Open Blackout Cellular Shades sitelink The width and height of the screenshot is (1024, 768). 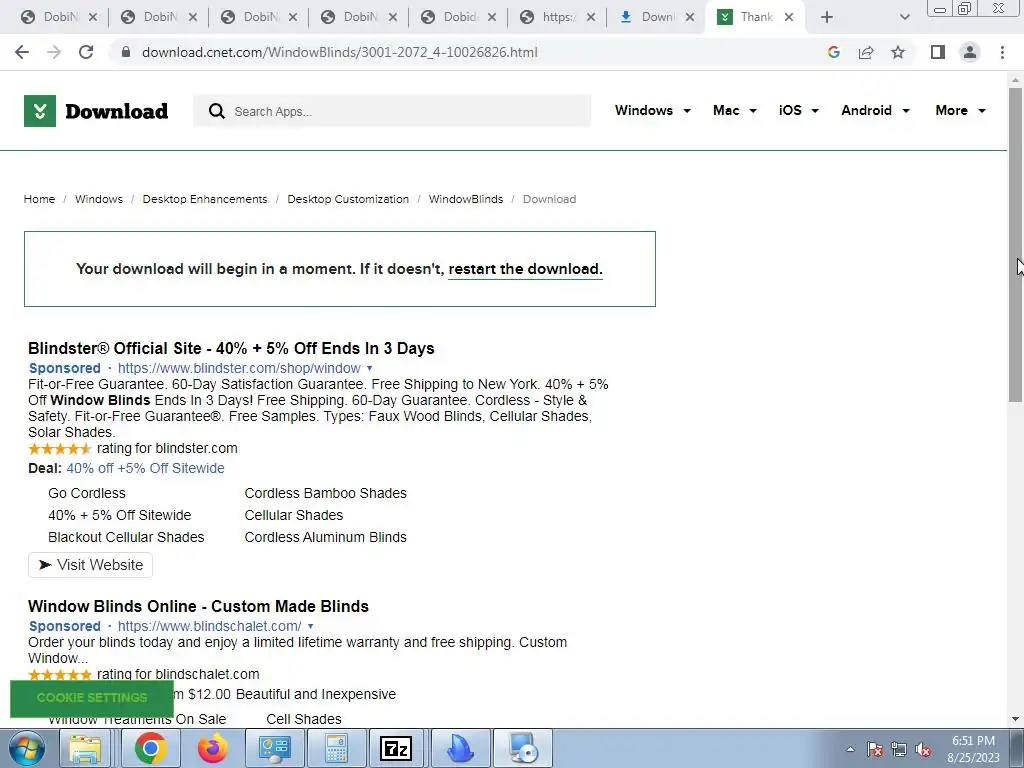pyautogui.click(x=126, y=537)
